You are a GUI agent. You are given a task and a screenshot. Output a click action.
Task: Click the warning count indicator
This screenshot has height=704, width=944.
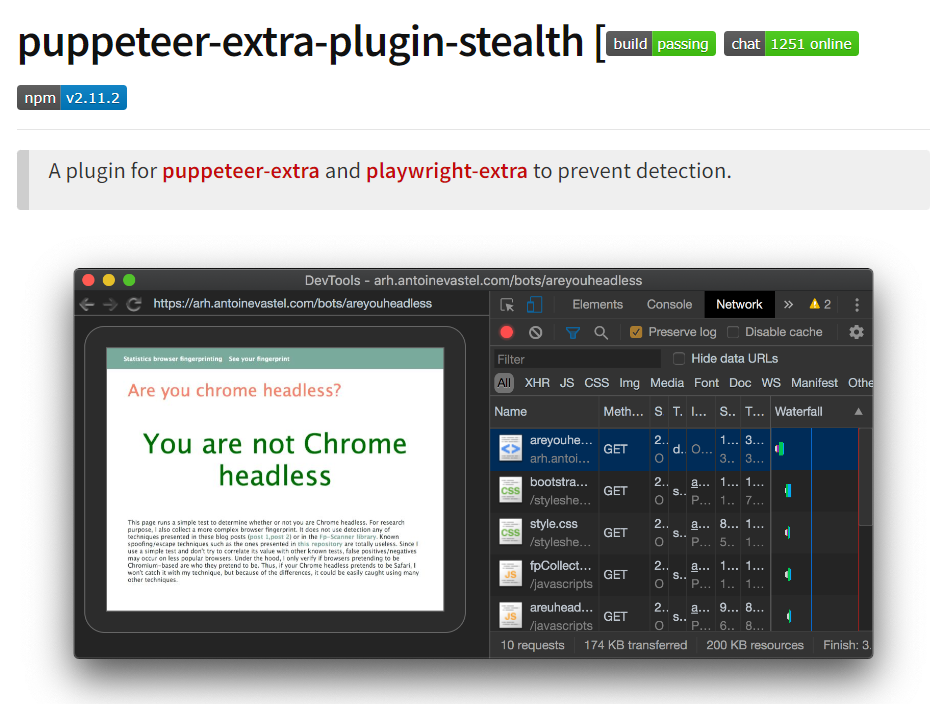click(x=820, y=304)
